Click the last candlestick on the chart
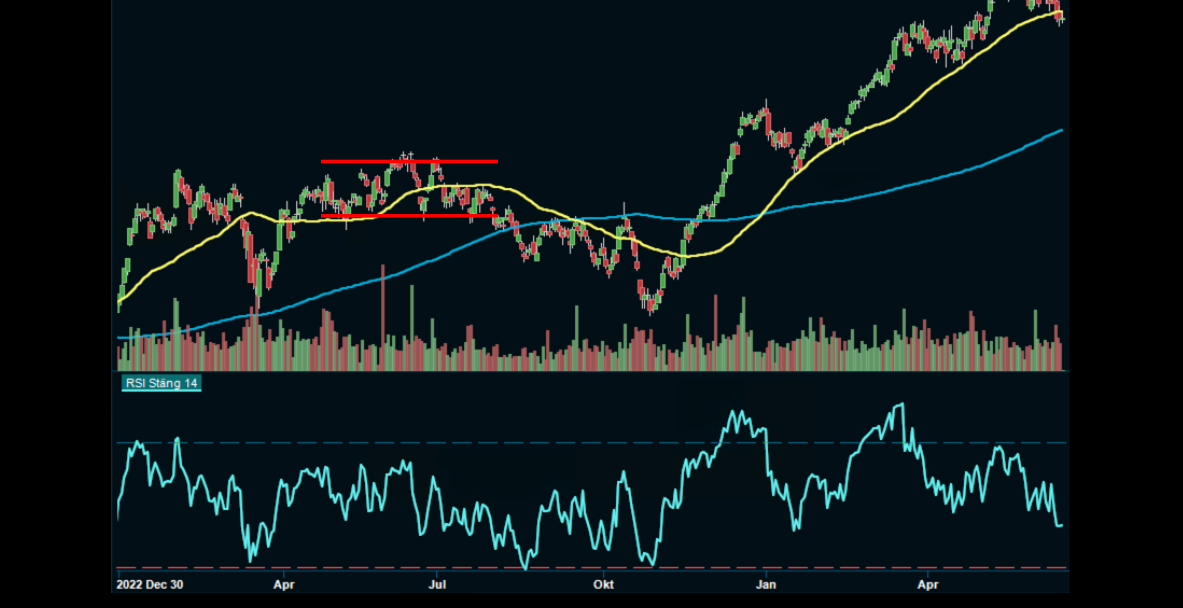Screen dimensions: 1183x608 pos(1060,15)
